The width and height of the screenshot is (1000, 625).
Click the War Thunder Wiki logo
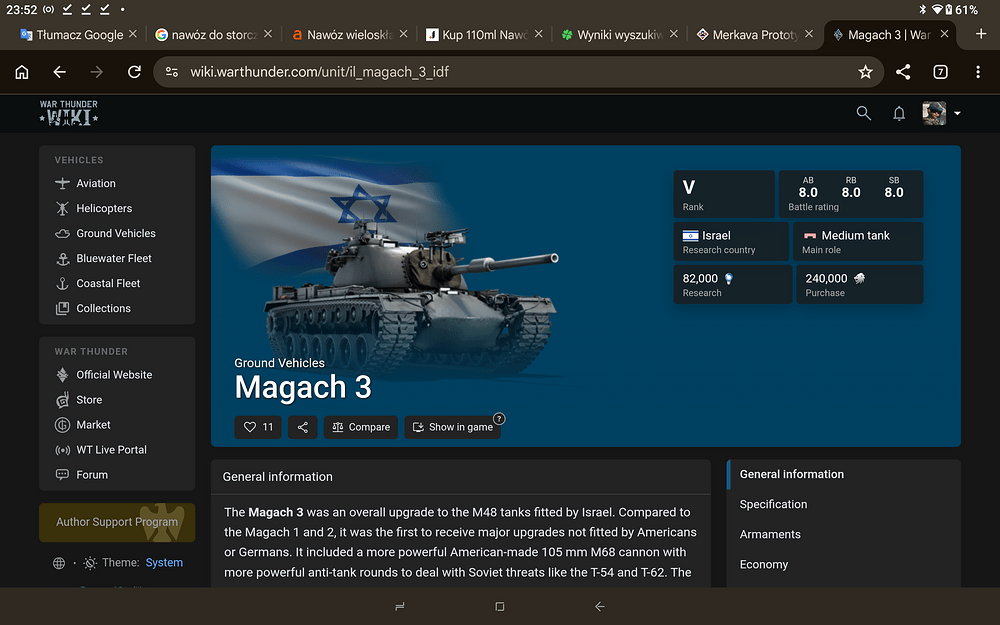69,113
